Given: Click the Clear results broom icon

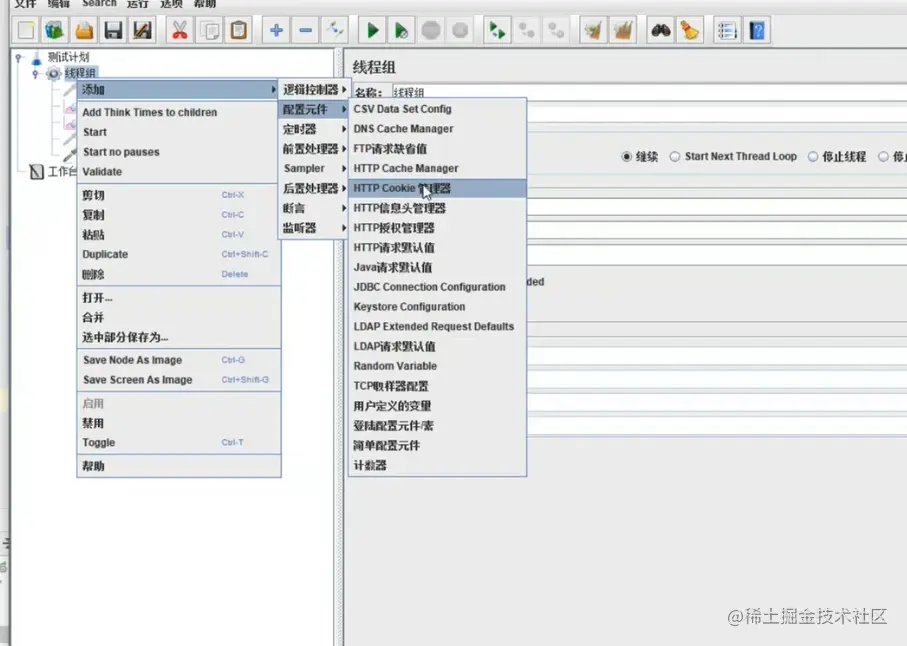Looking at the screenshot, I should 593,30.
